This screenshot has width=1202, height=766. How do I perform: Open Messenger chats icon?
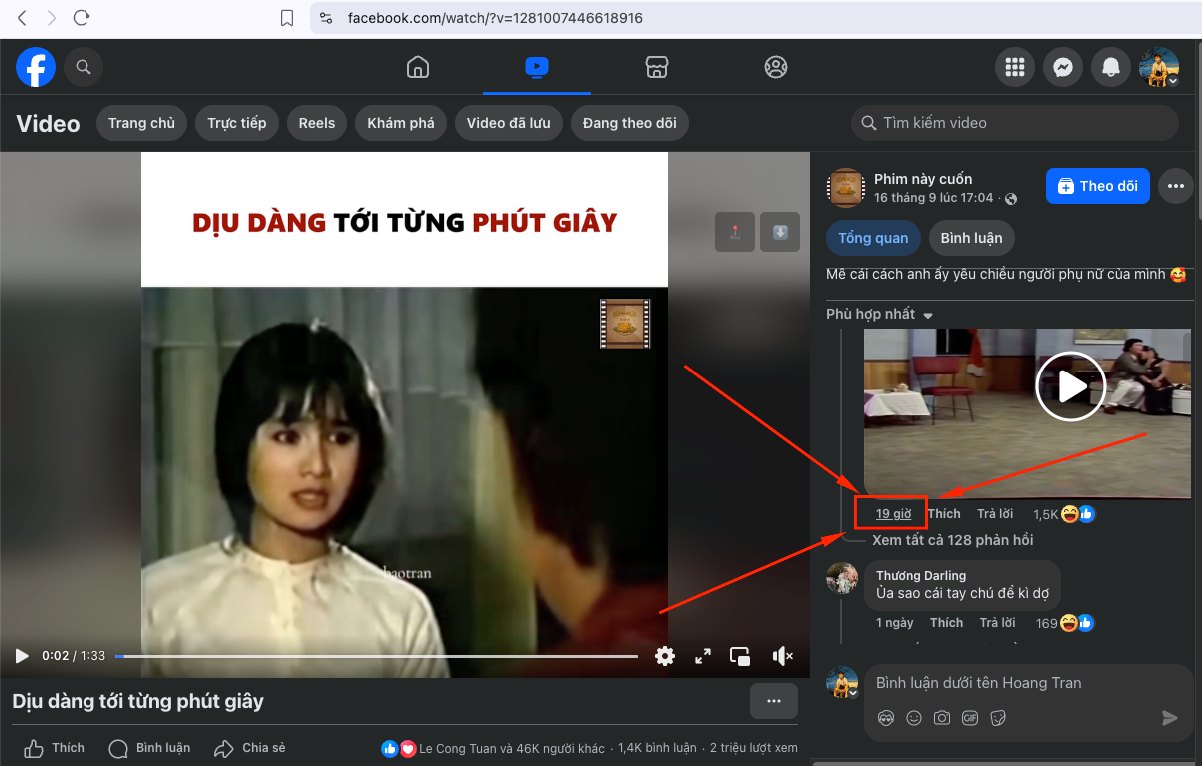pos(1063,67)
